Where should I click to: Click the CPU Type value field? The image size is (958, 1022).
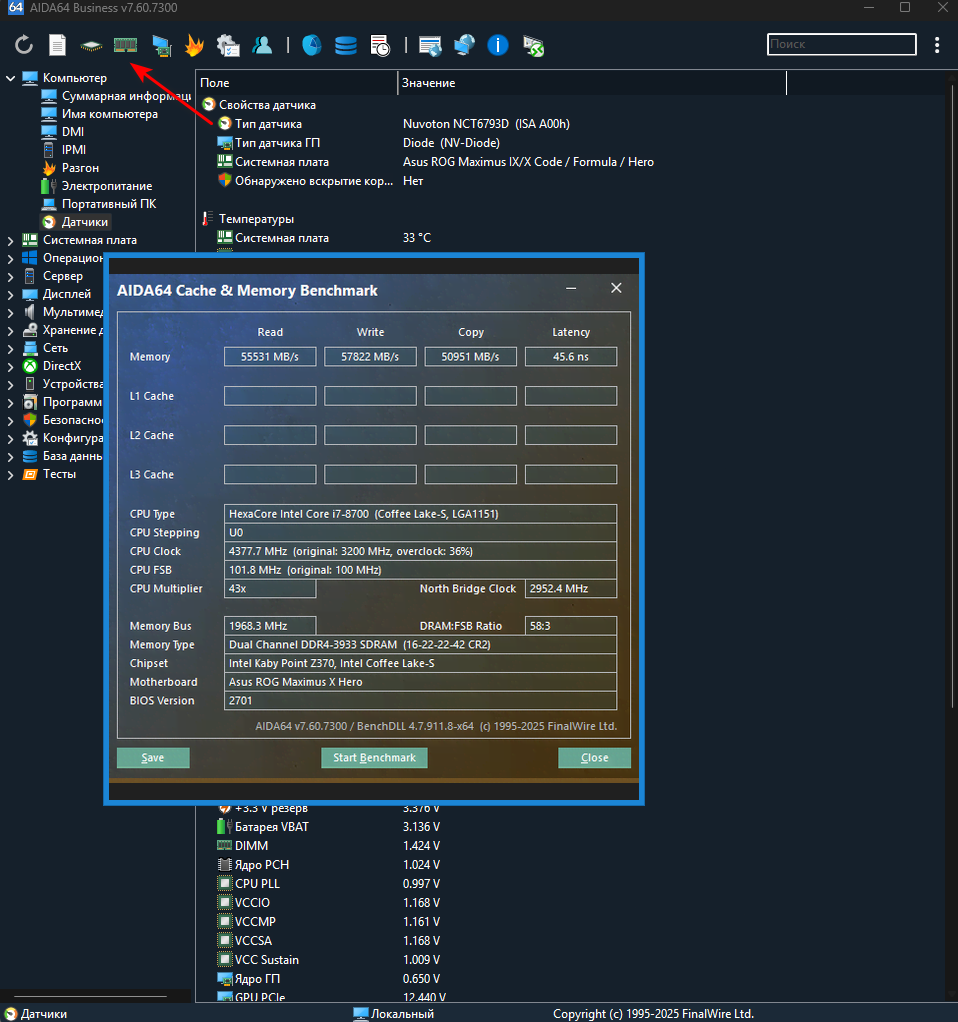point(420,514)
